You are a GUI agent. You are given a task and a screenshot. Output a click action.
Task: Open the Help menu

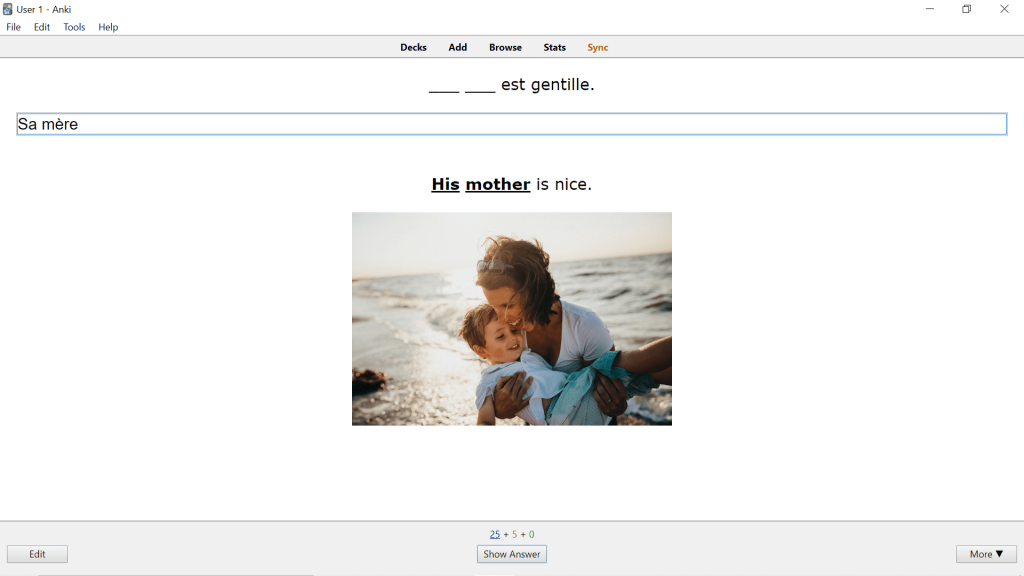[x=108, y=27]
